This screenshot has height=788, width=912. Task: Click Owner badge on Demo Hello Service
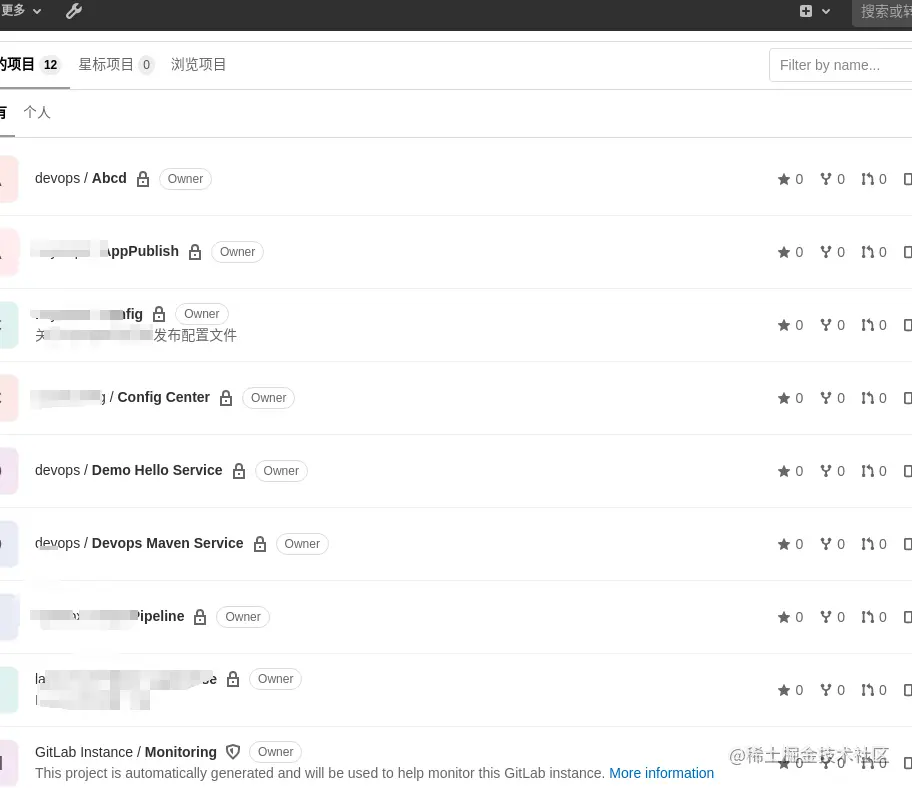pos(281,470)
